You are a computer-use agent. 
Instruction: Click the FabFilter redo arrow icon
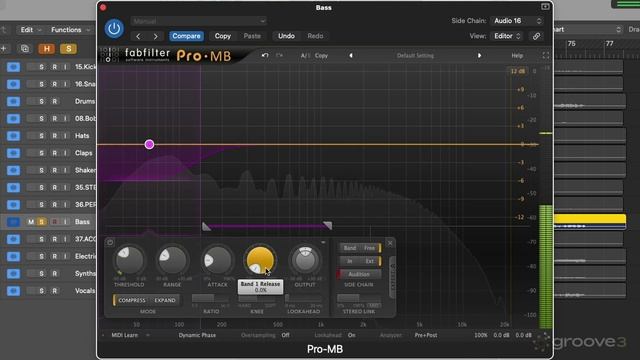279,55
